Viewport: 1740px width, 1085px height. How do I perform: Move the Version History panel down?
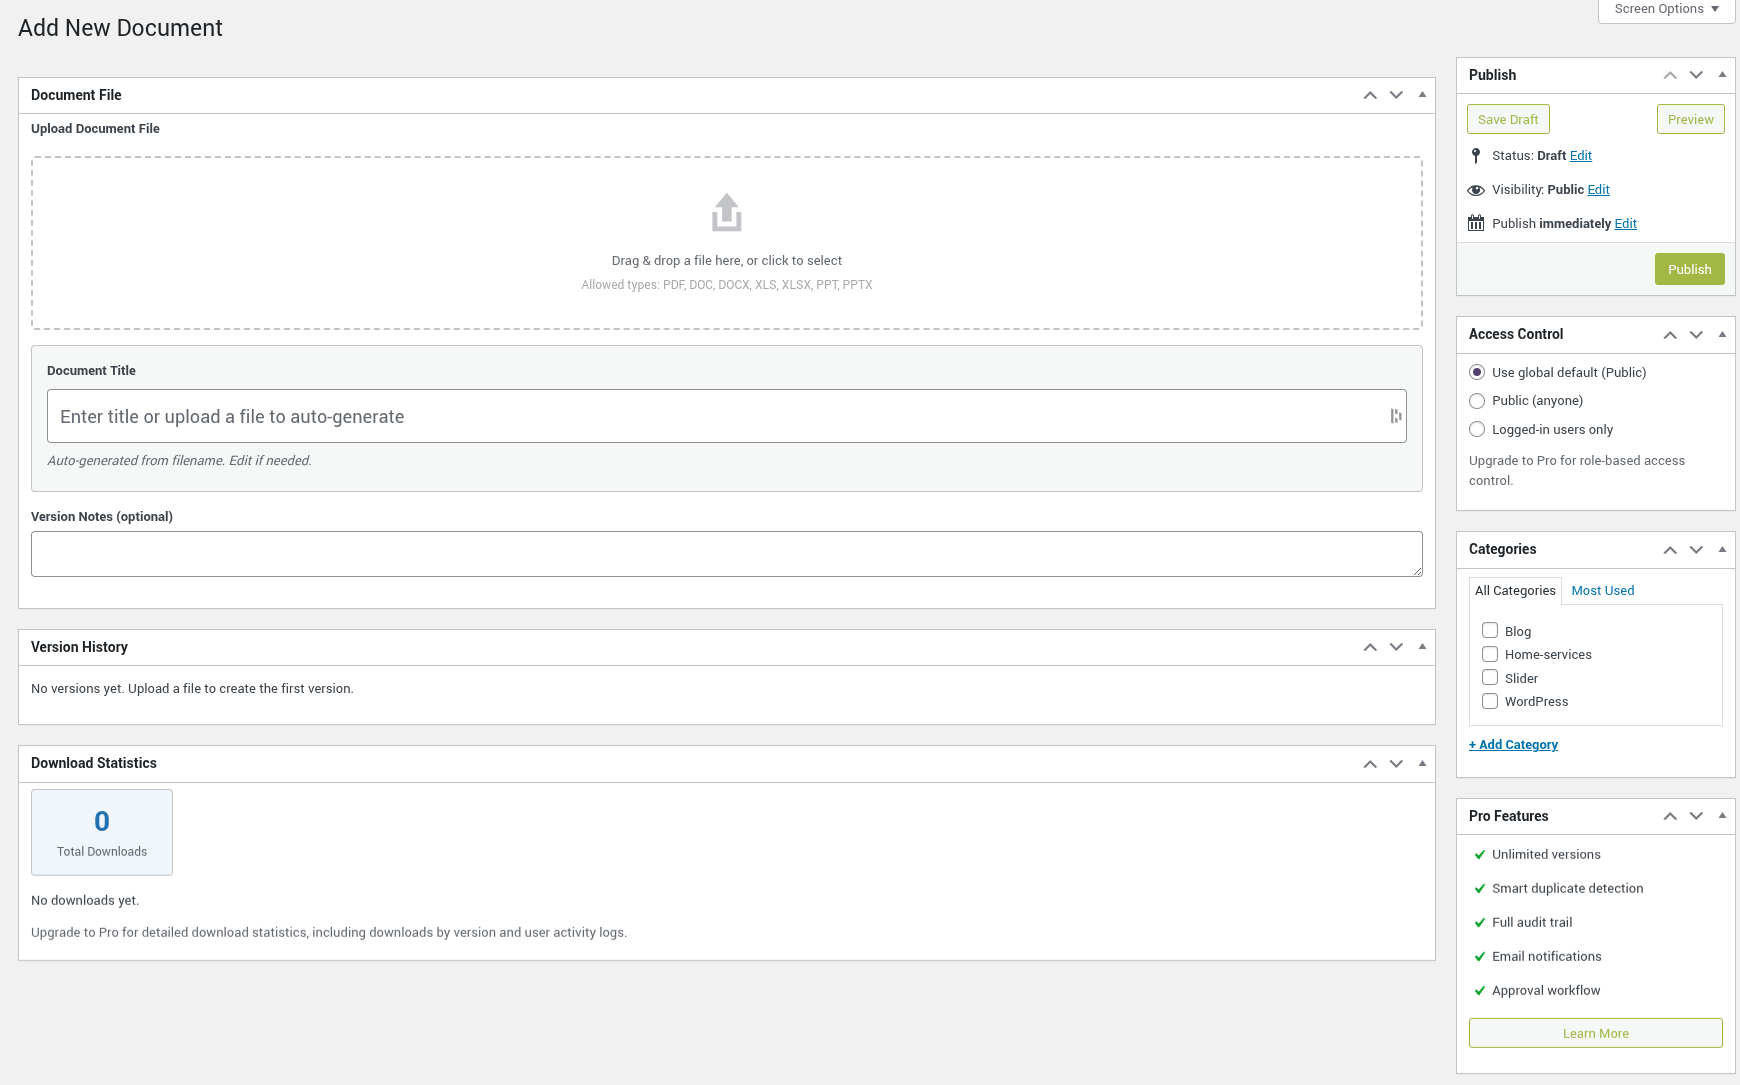click(x=1396, y=647)
